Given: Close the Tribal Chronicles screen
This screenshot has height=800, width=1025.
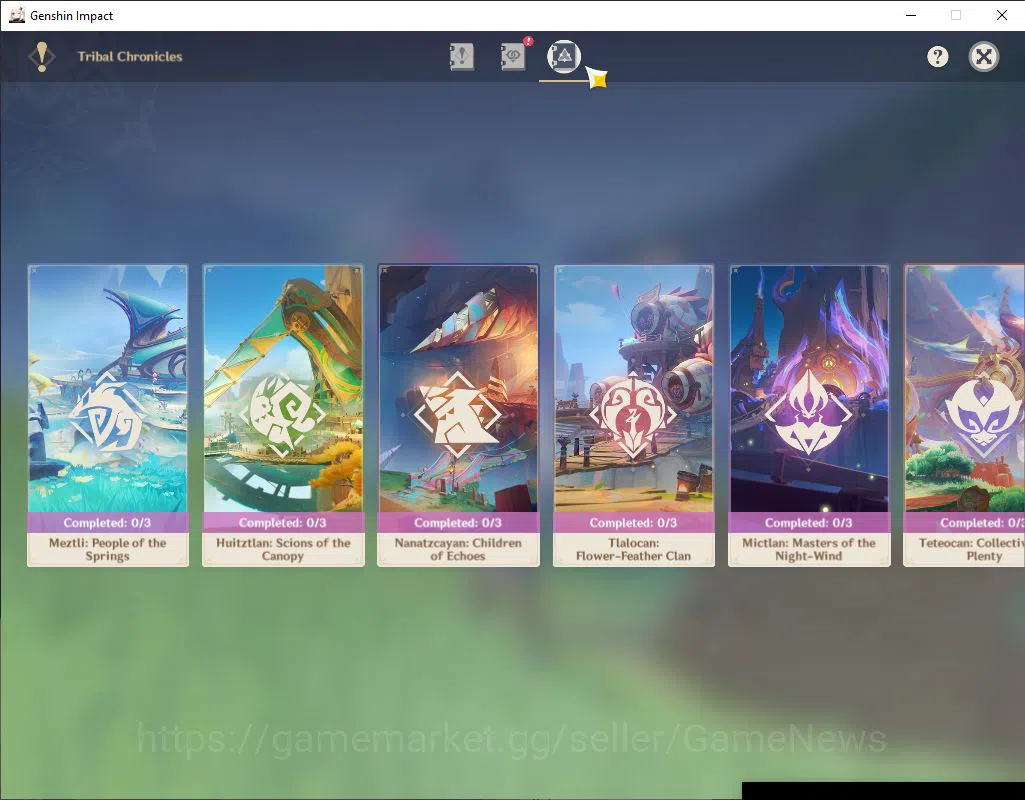Looking at the screenshot, I should tap(983, 57).
